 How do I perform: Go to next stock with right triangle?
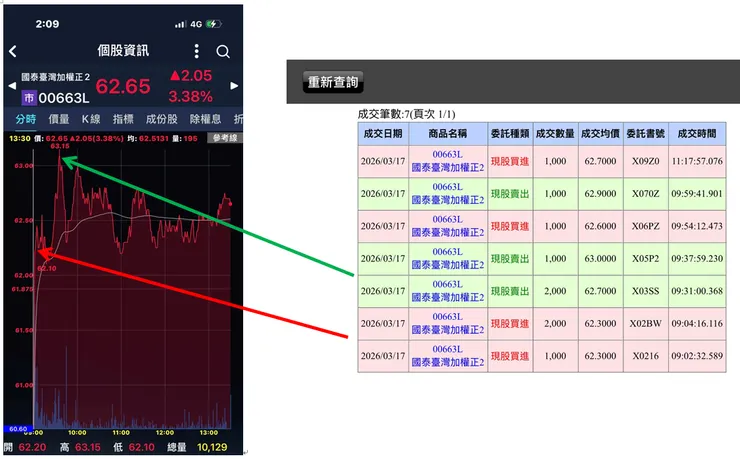click(x=234, y=86)
